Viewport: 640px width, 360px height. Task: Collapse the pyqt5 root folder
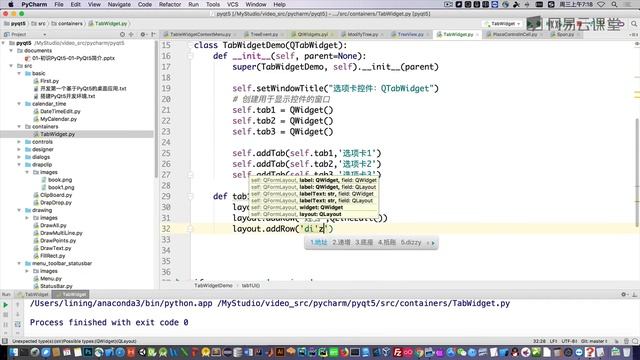pos(4,43)
